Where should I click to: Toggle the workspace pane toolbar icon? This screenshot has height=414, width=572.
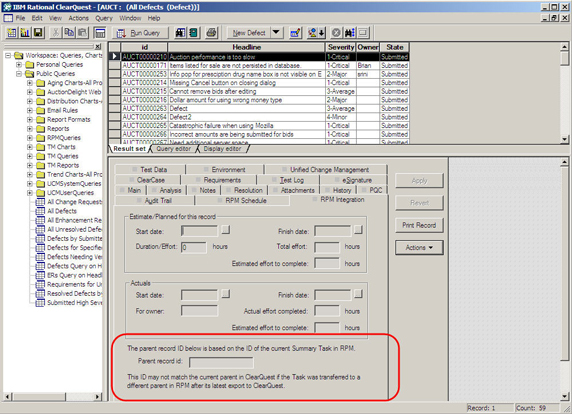click(100, 33)
